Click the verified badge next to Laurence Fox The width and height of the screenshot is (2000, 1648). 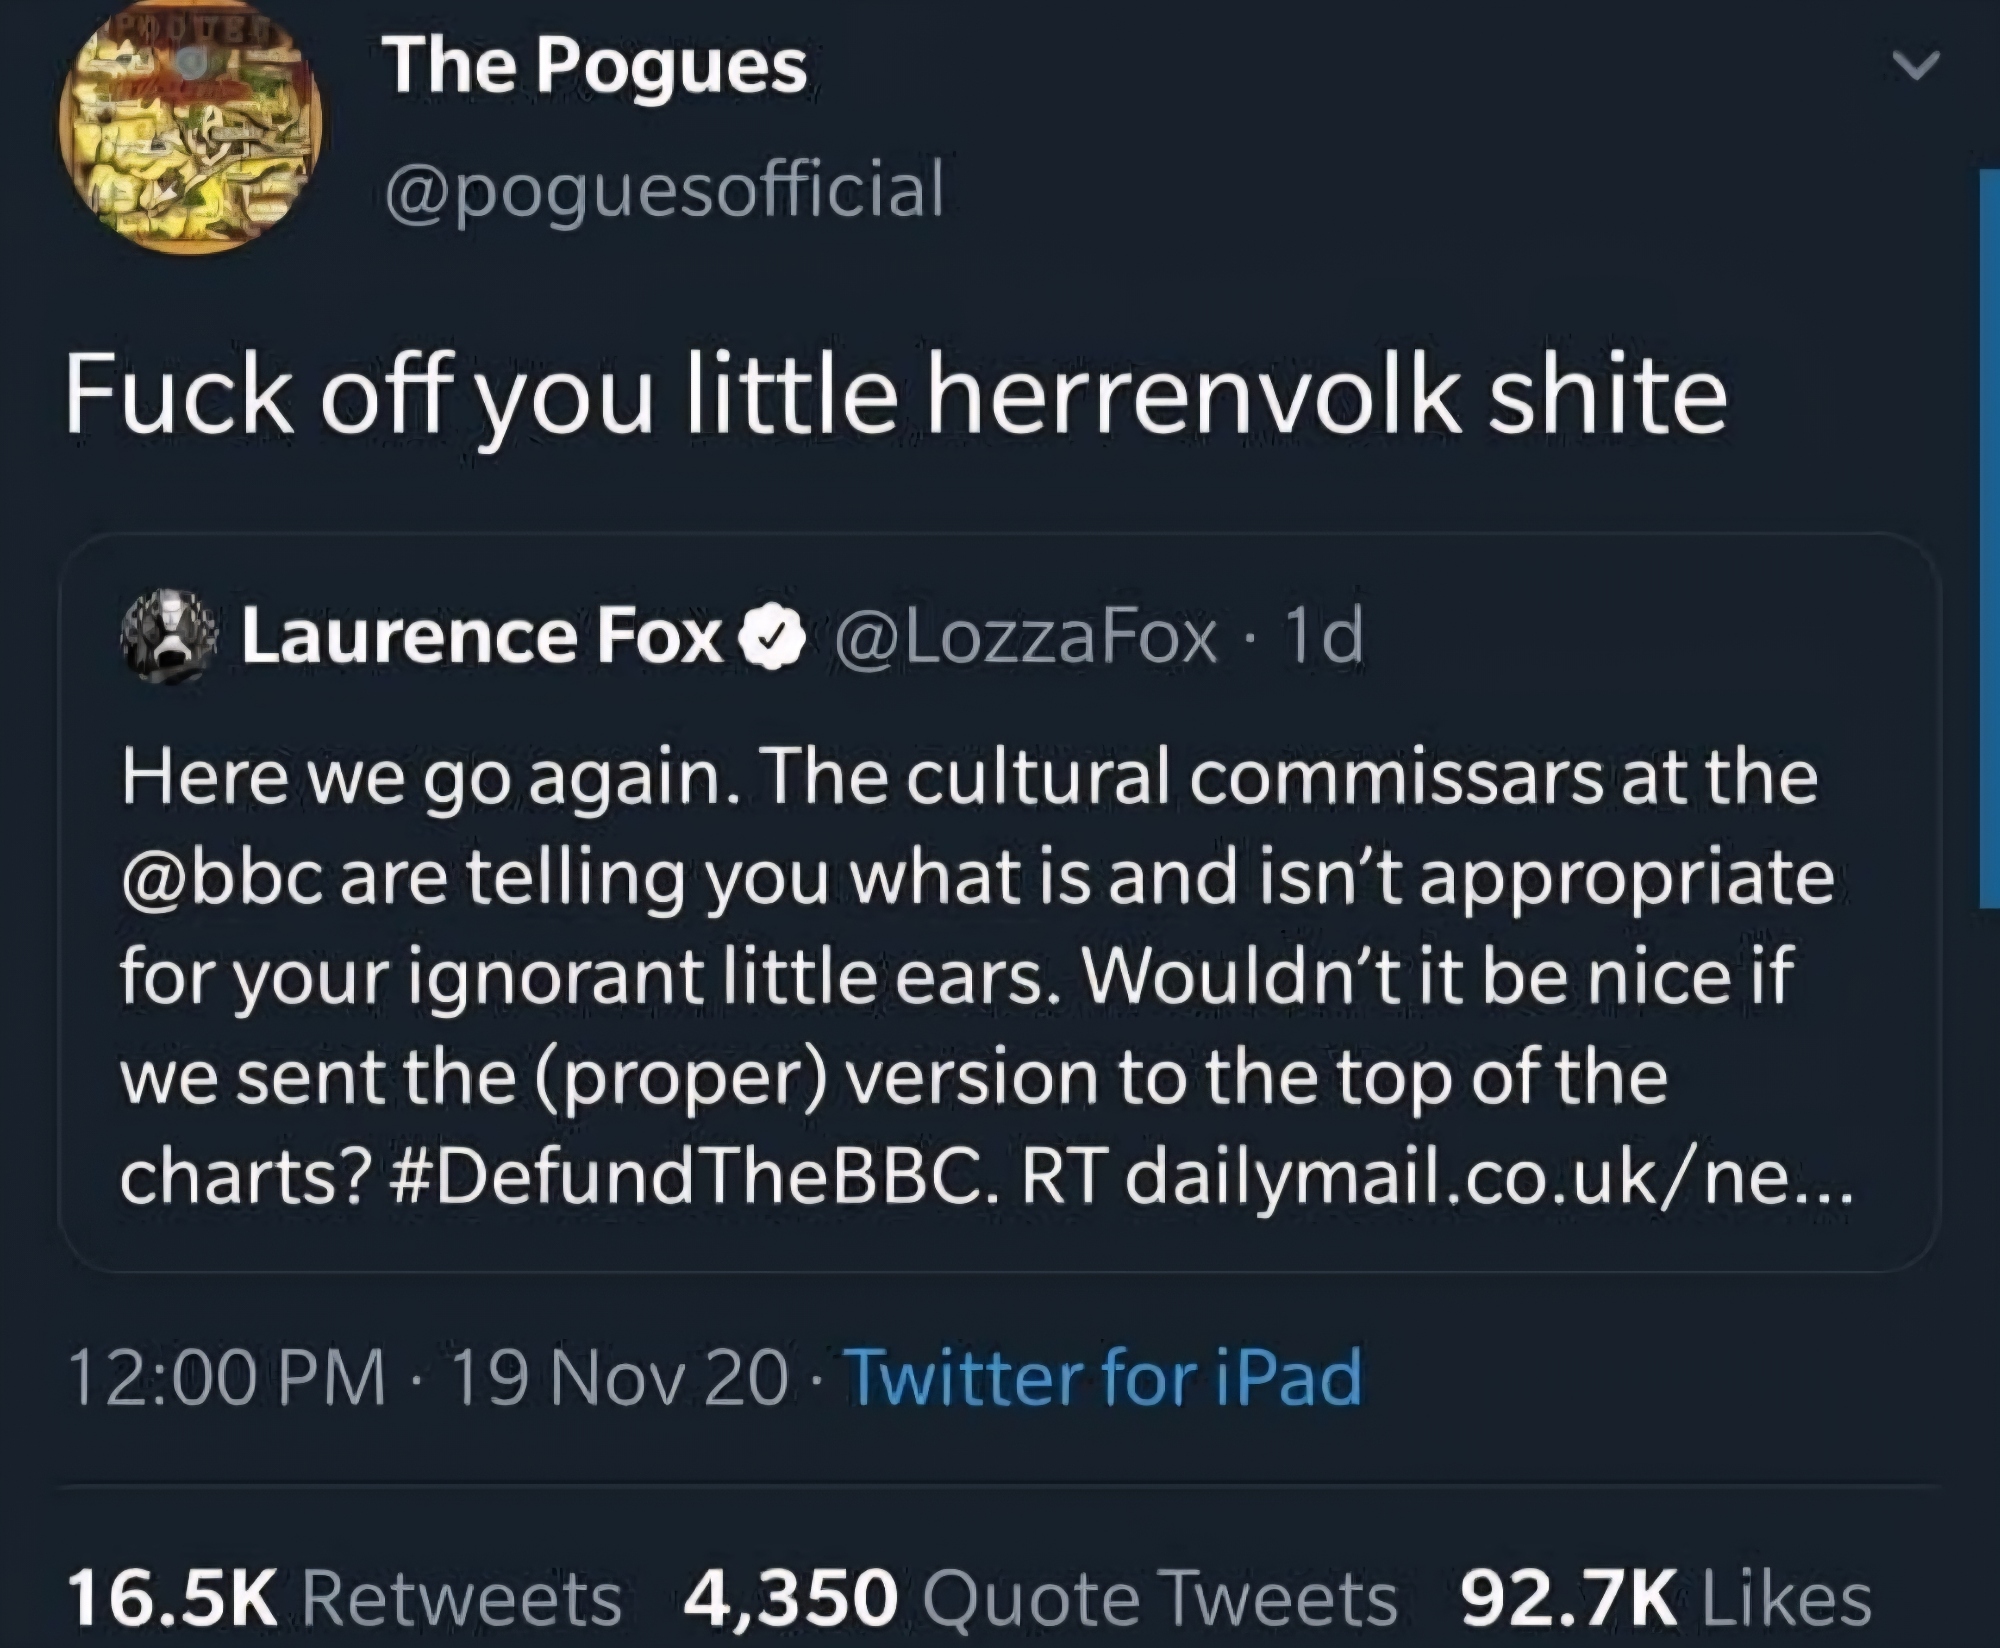click(x=771, y=638)
